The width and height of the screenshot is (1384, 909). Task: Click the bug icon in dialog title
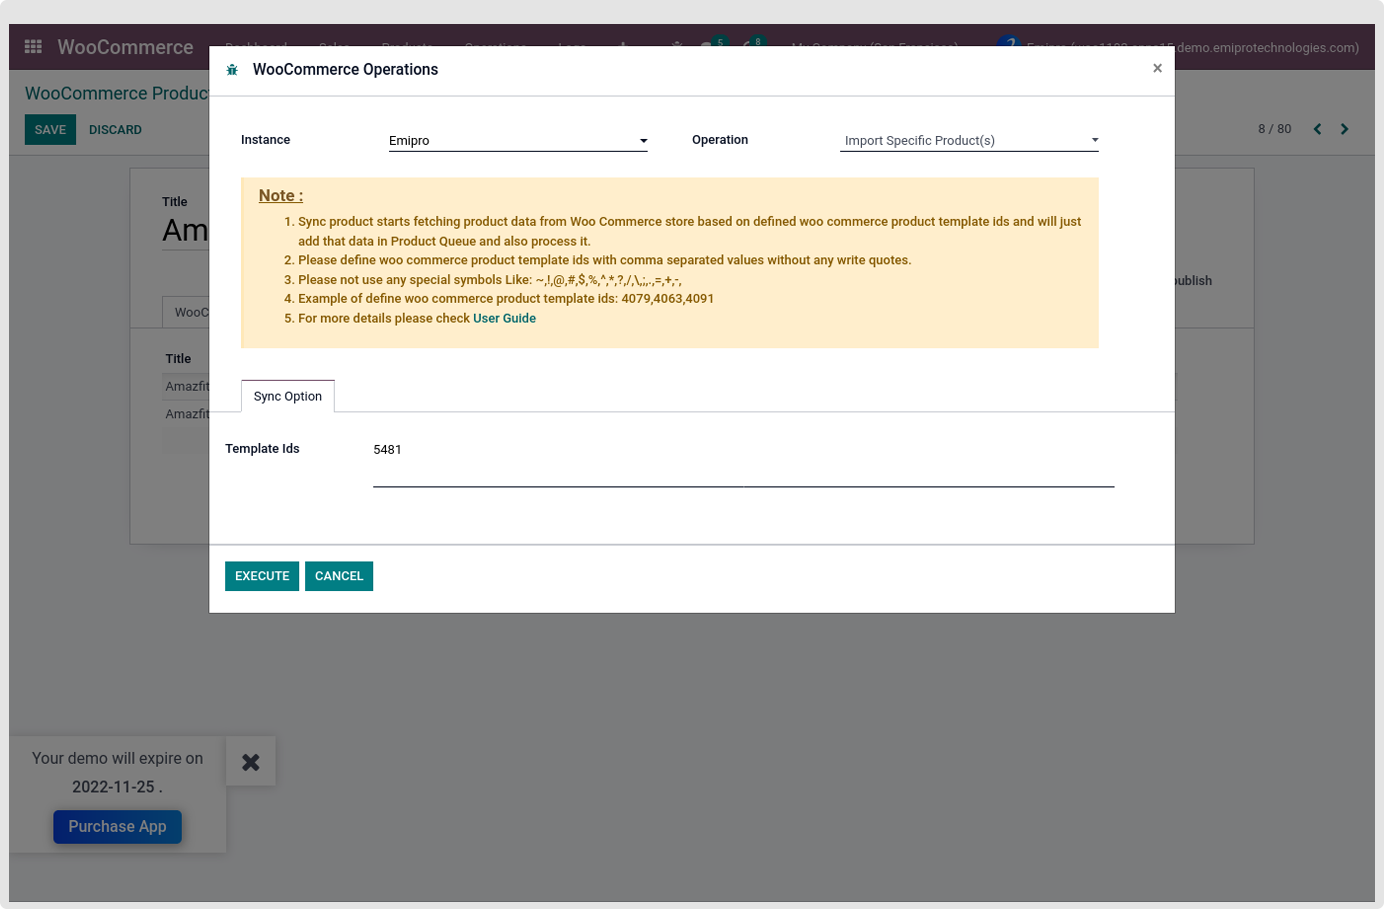click(x=232, y=70)
